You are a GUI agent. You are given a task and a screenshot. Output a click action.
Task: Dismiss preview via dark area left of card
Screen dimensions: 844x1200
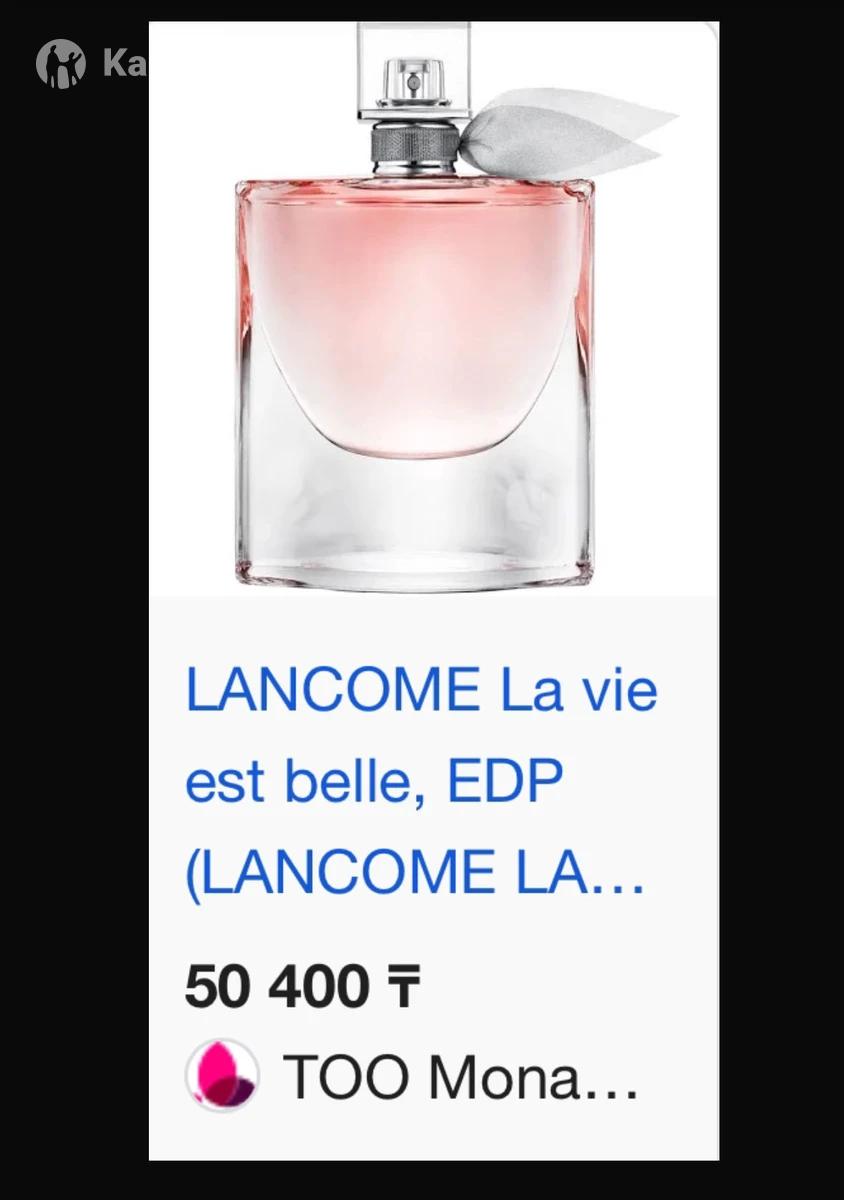tap(74, 600)
